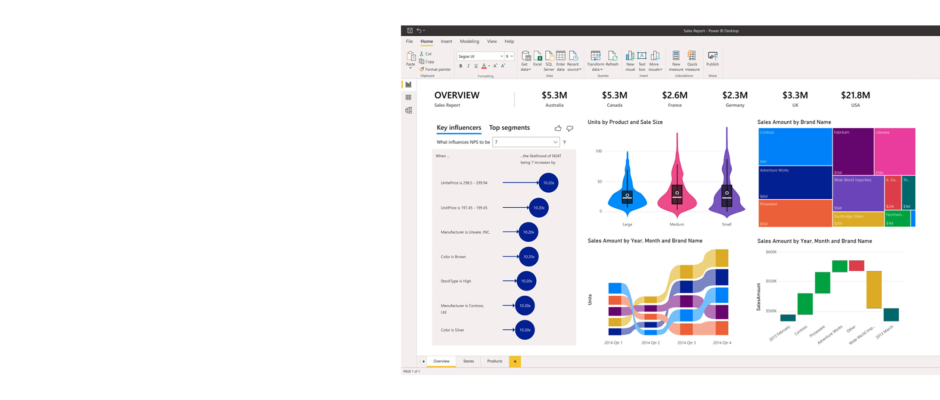Click the $21.8M USA card
The height and width of the screenshot is (400, 940).
pos(855,99)
